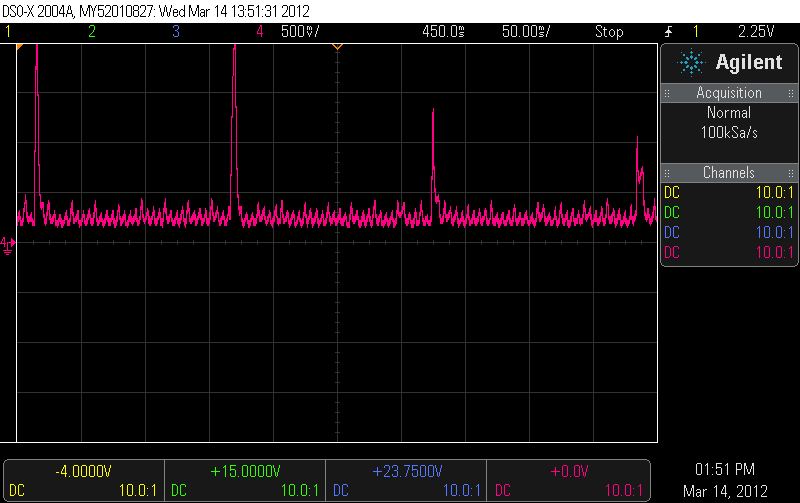Screen dimensions: 800x503
Task: Select channel 2 green indicator in top bar
Action: pos(92,32)
